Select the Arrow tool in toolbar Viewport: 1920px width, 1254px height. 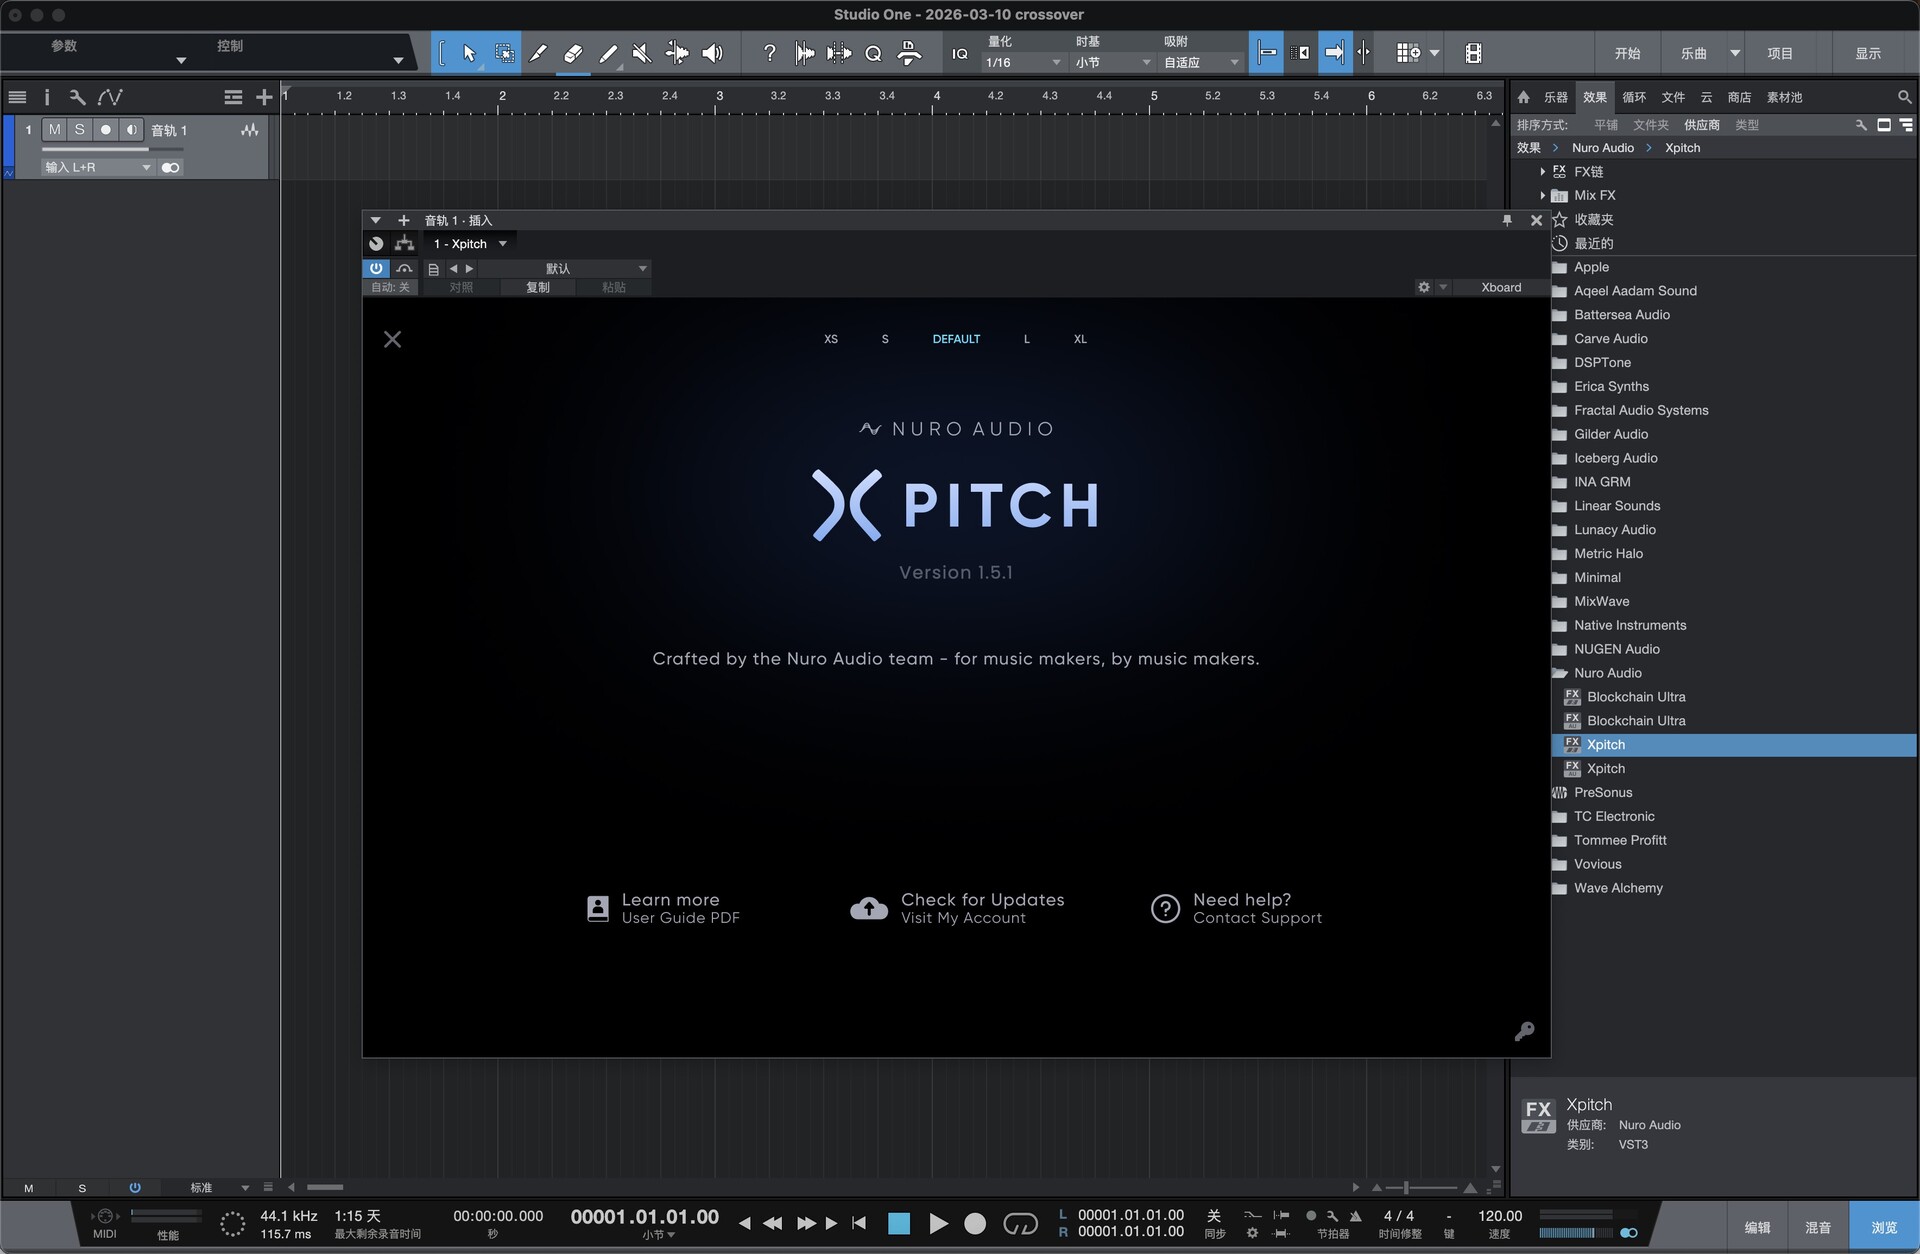[469, 53]
